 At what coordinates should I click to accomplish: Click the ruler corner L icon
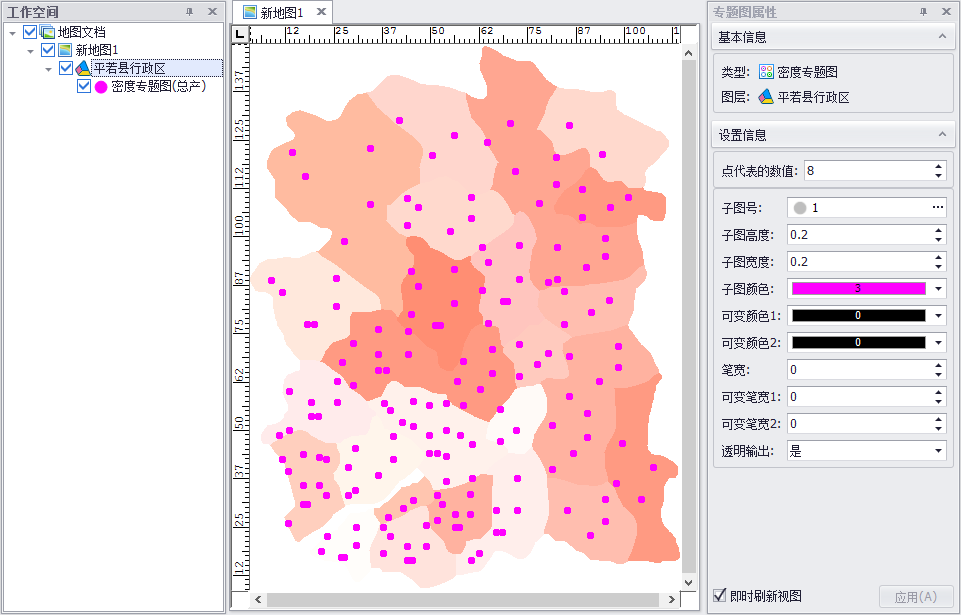click(x=238, y=34)
